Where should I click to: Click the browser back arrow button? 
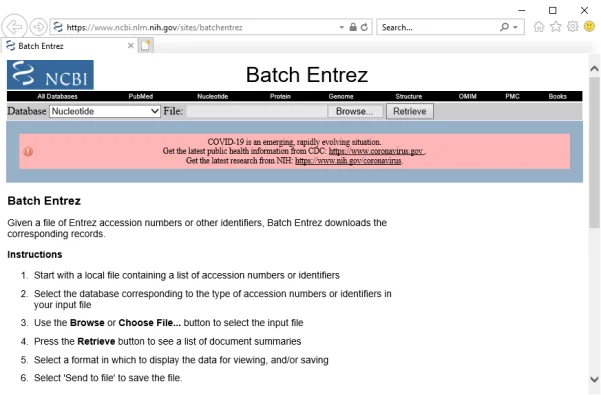pos(14,27)
